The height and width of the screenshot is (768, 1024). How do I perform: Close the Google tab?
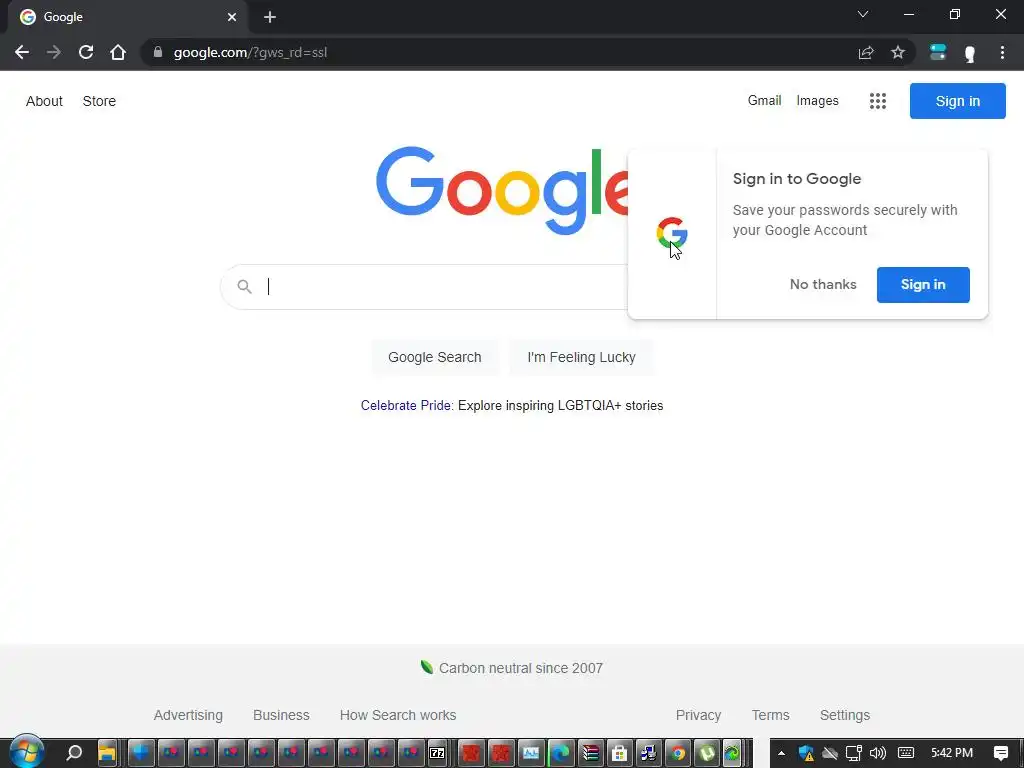232,17
